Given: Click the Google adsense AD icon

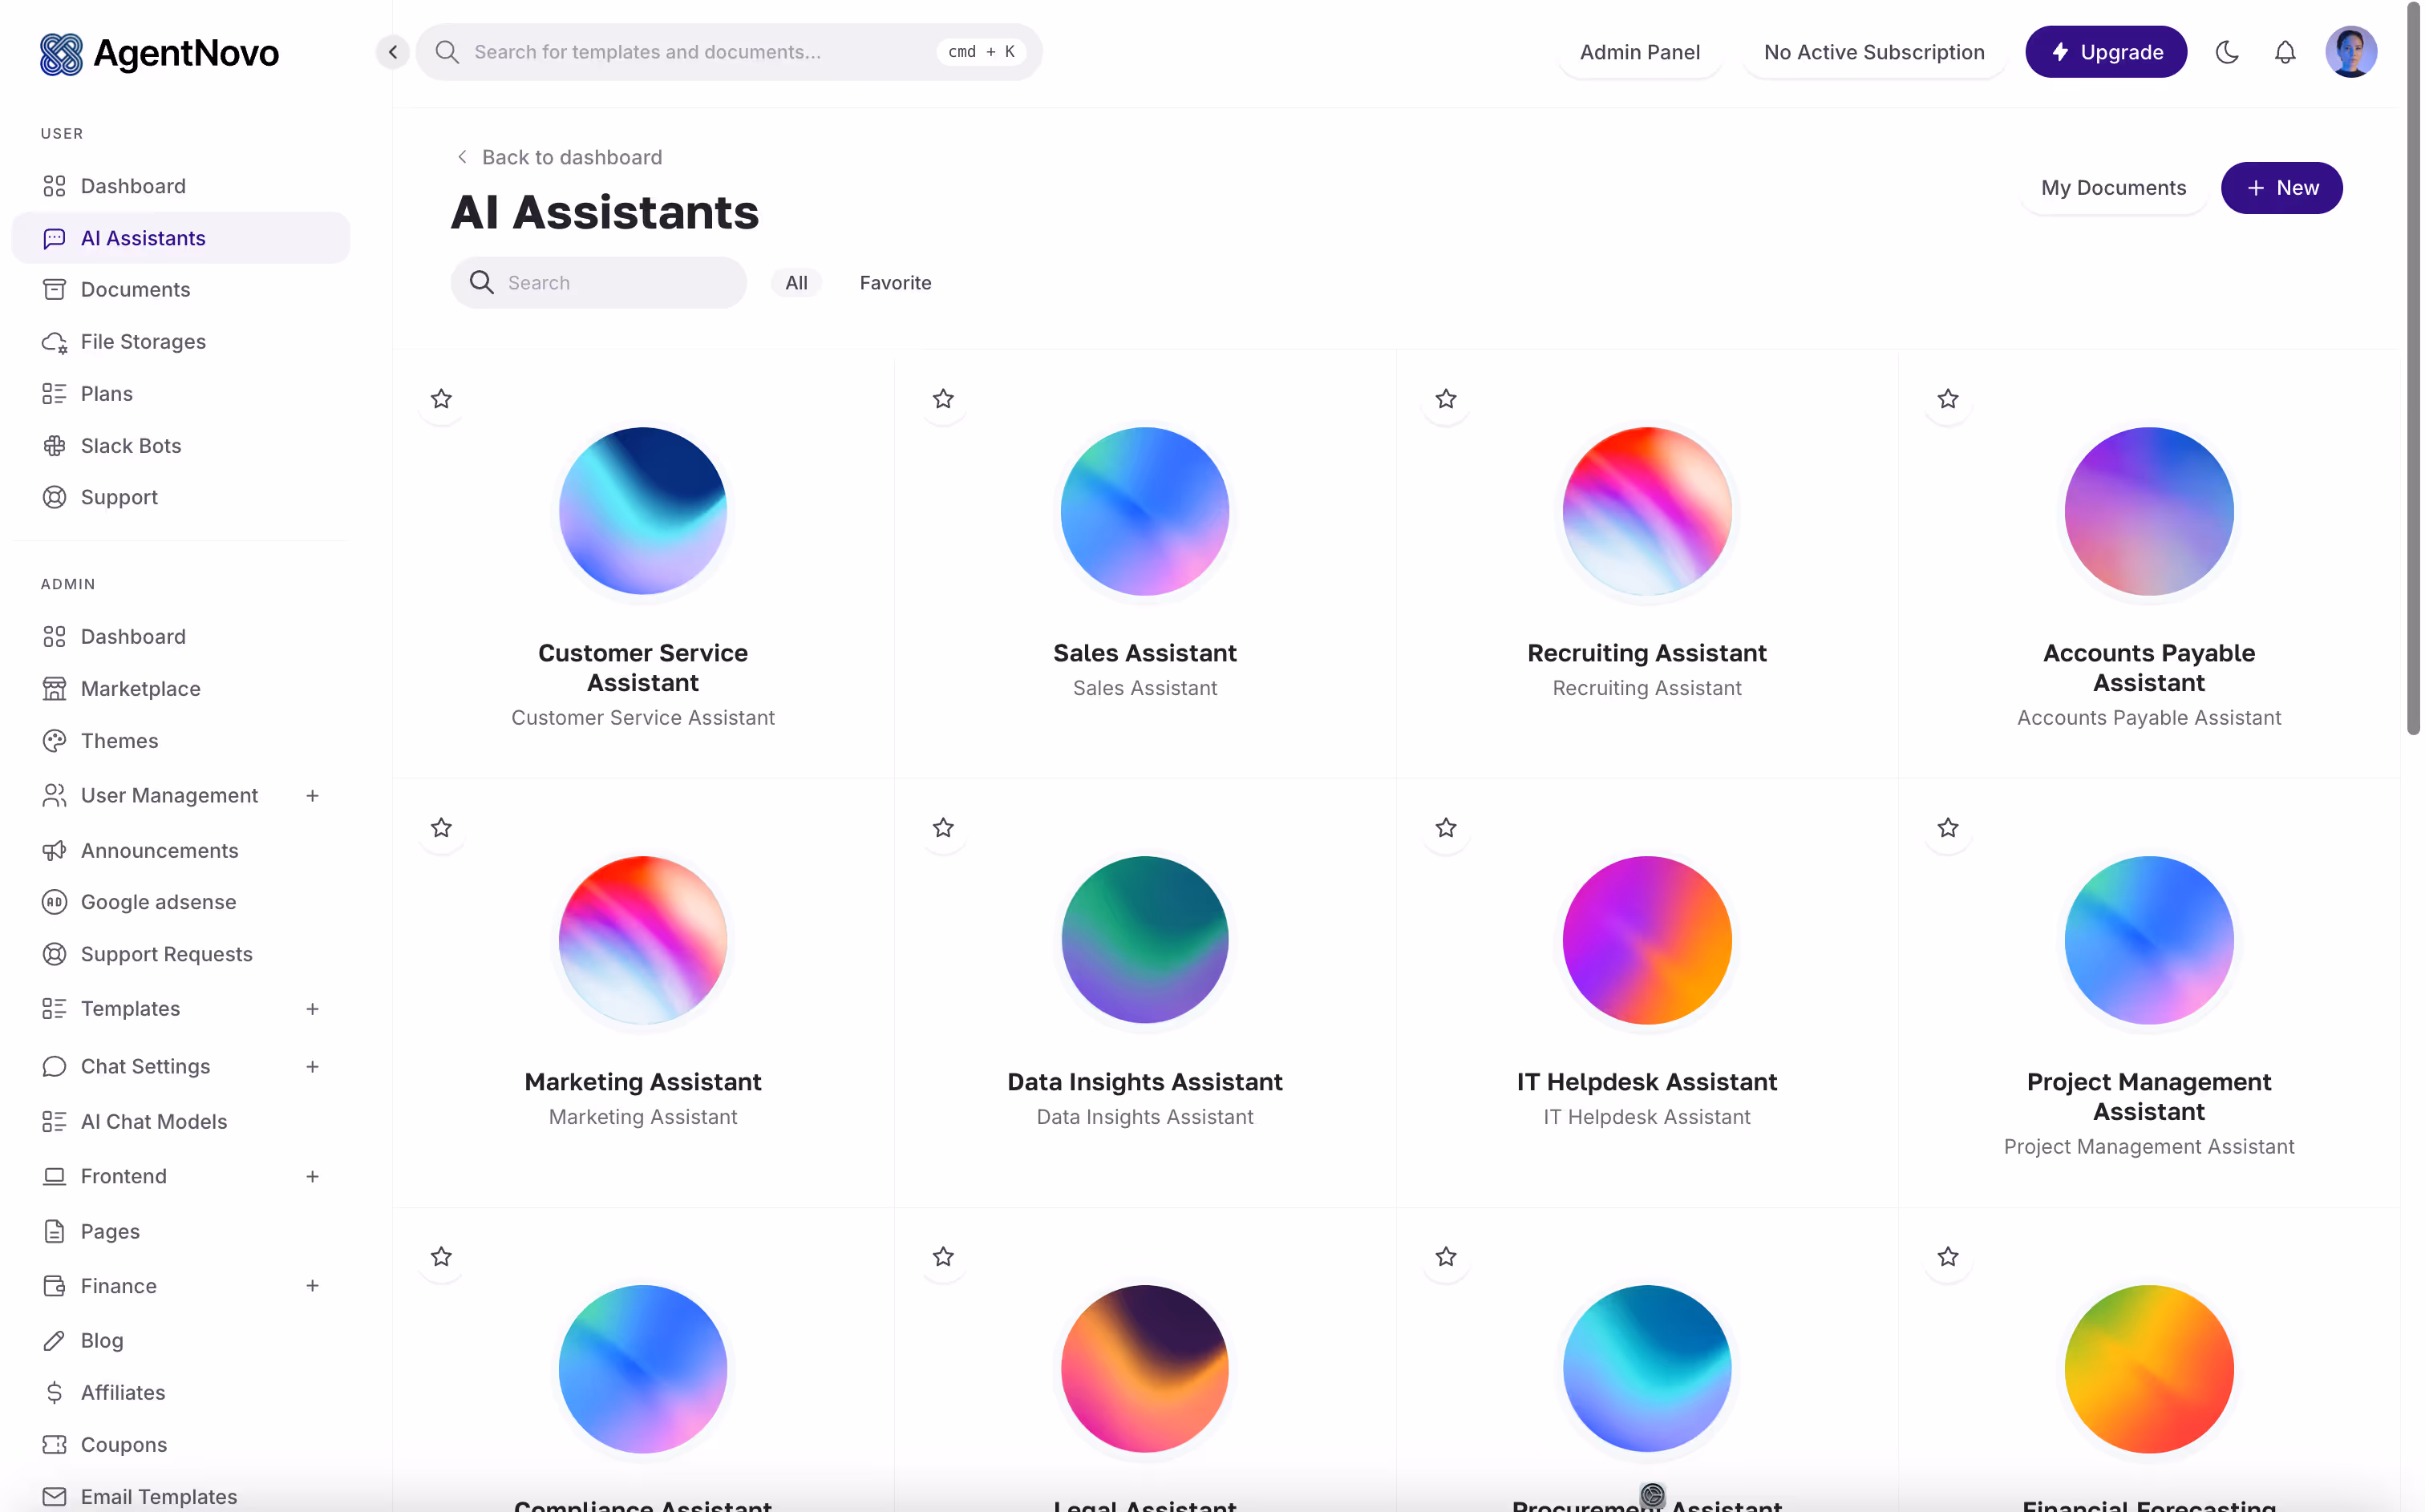Looking at the screenshot, I should coord(54,902).
